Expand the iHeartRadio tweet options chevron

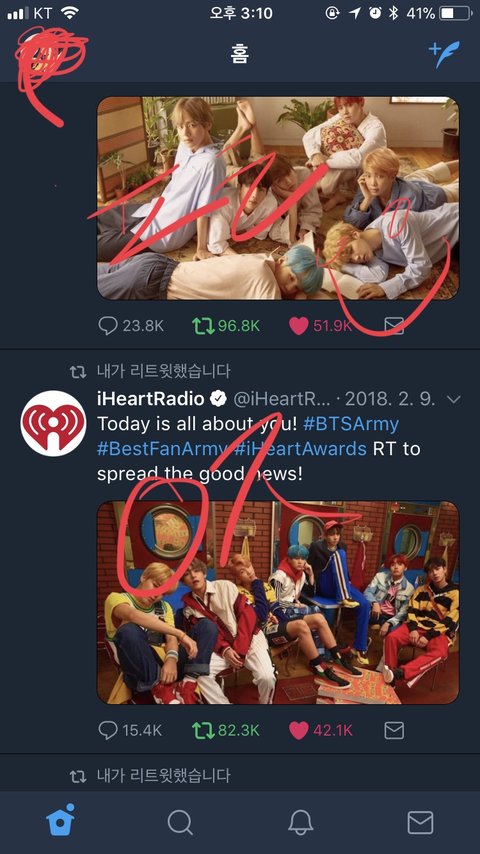click(x=453, y=400)
